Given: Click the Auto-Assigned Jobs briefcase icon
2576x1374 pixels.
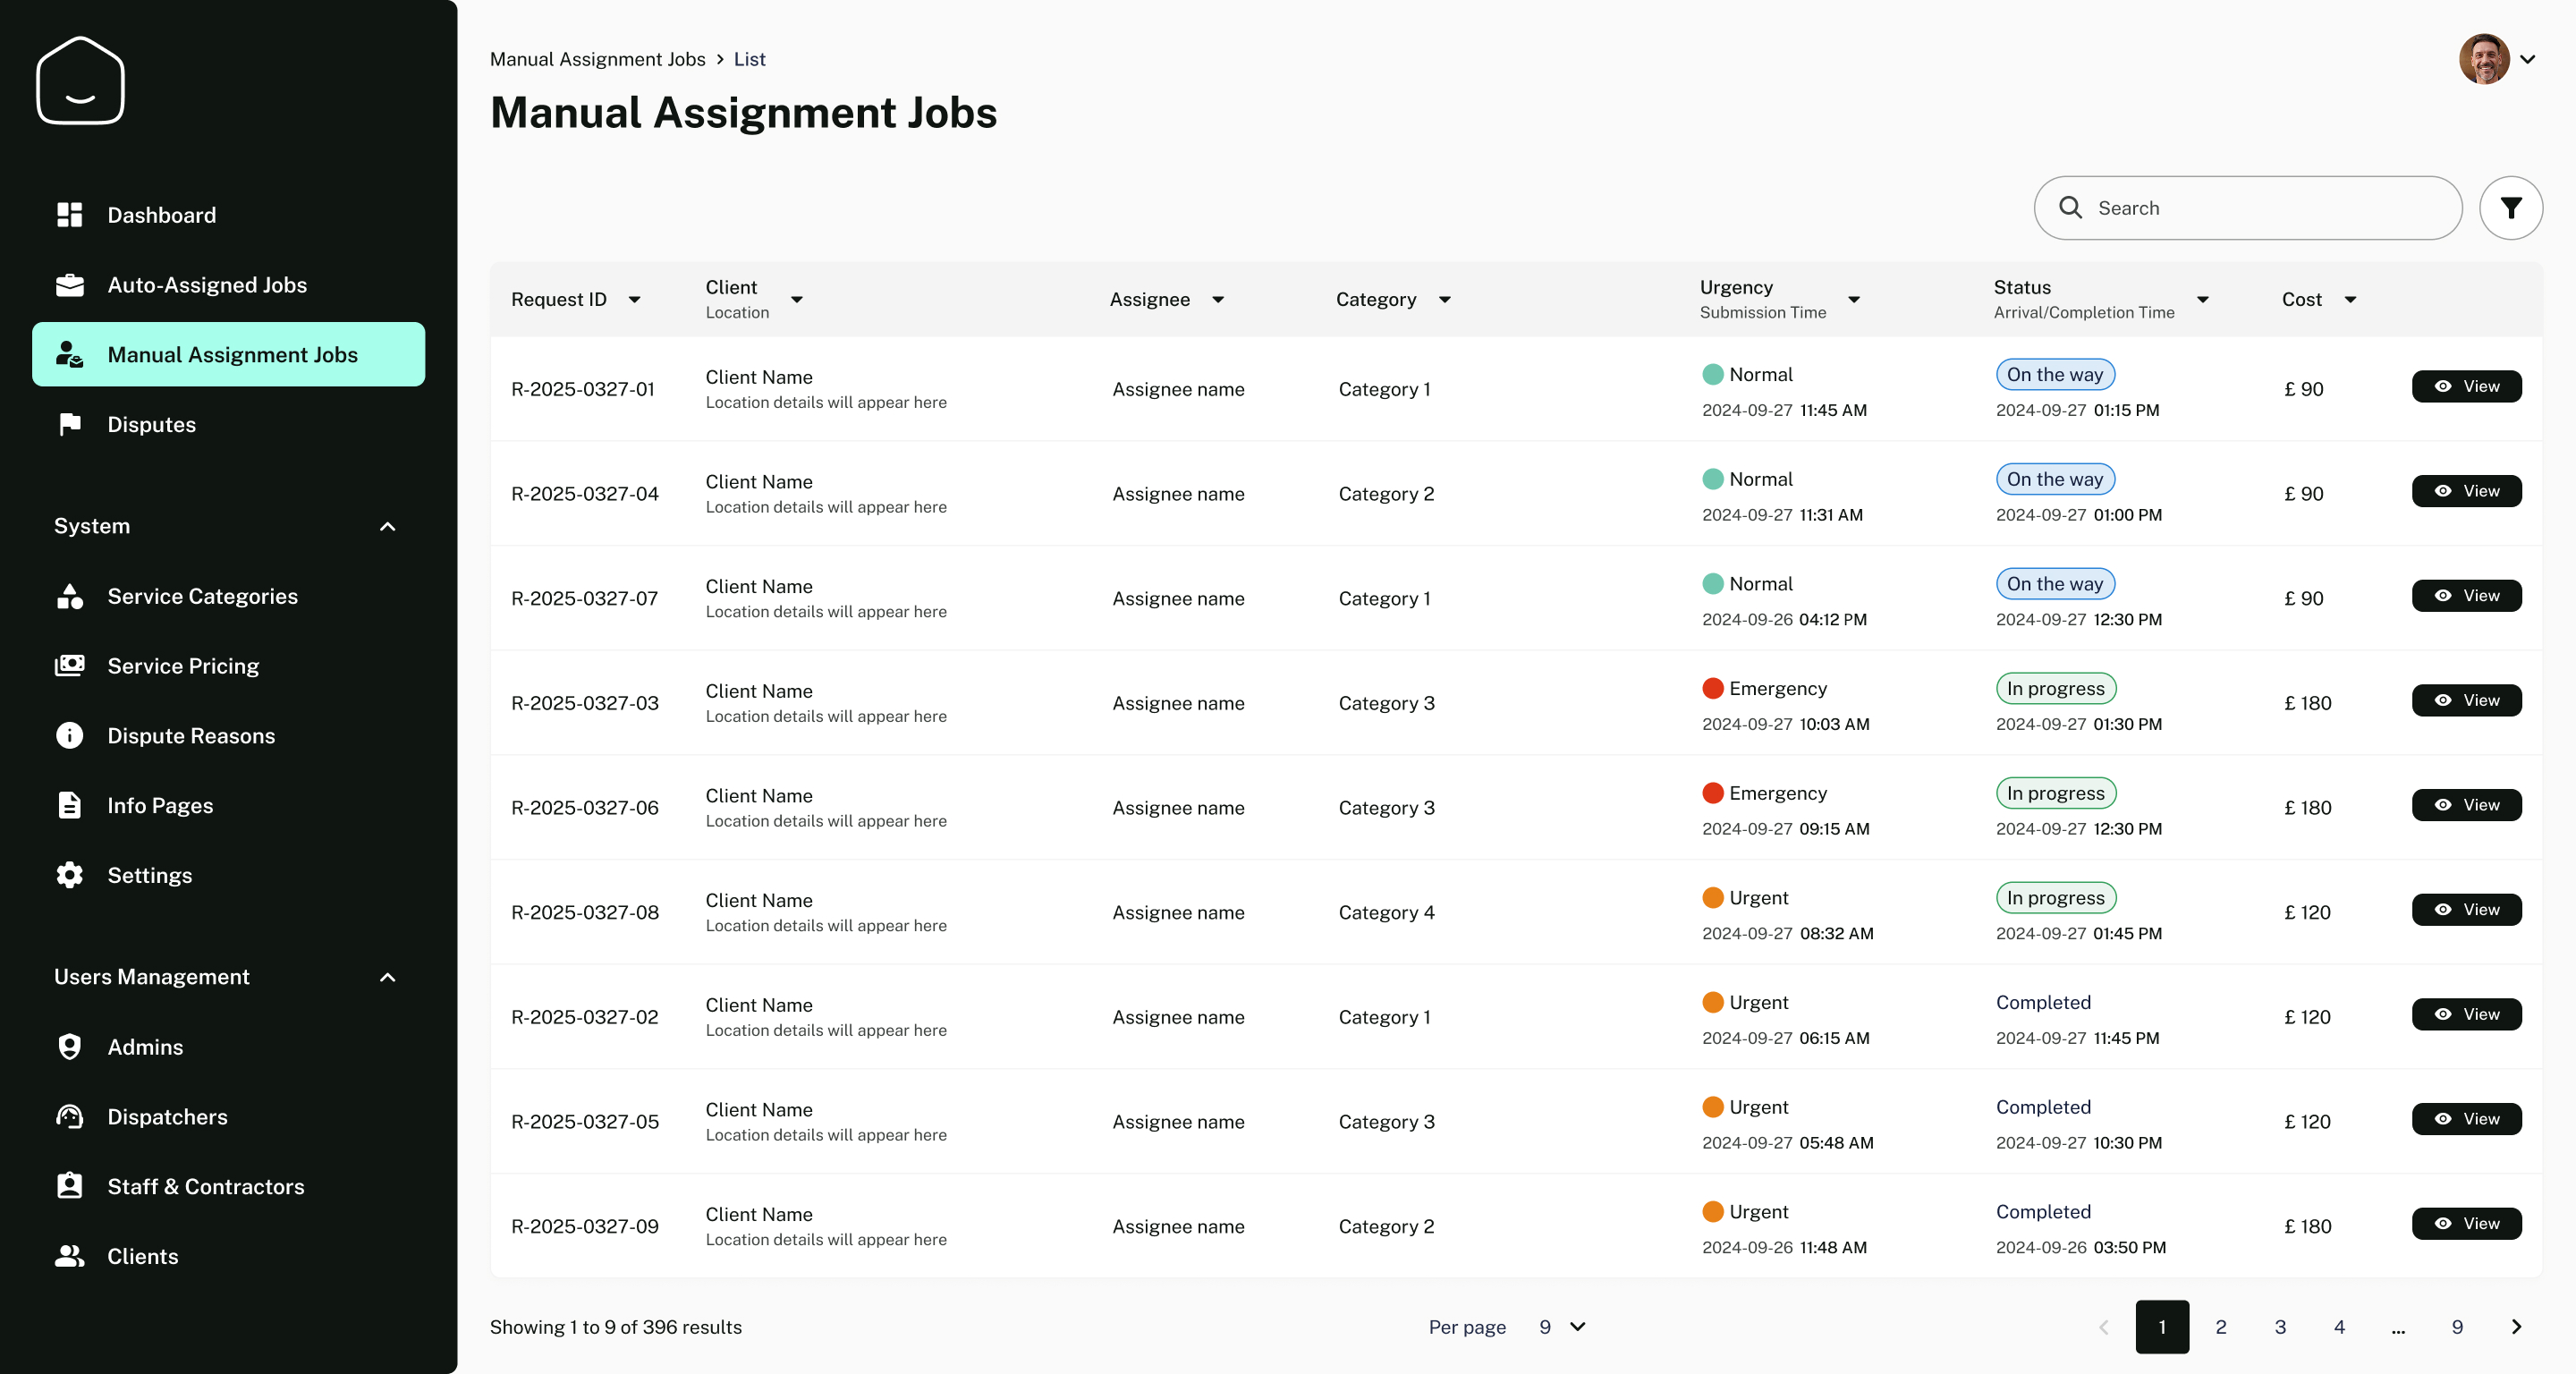Looking at the screenshot, I should [69, 285].
